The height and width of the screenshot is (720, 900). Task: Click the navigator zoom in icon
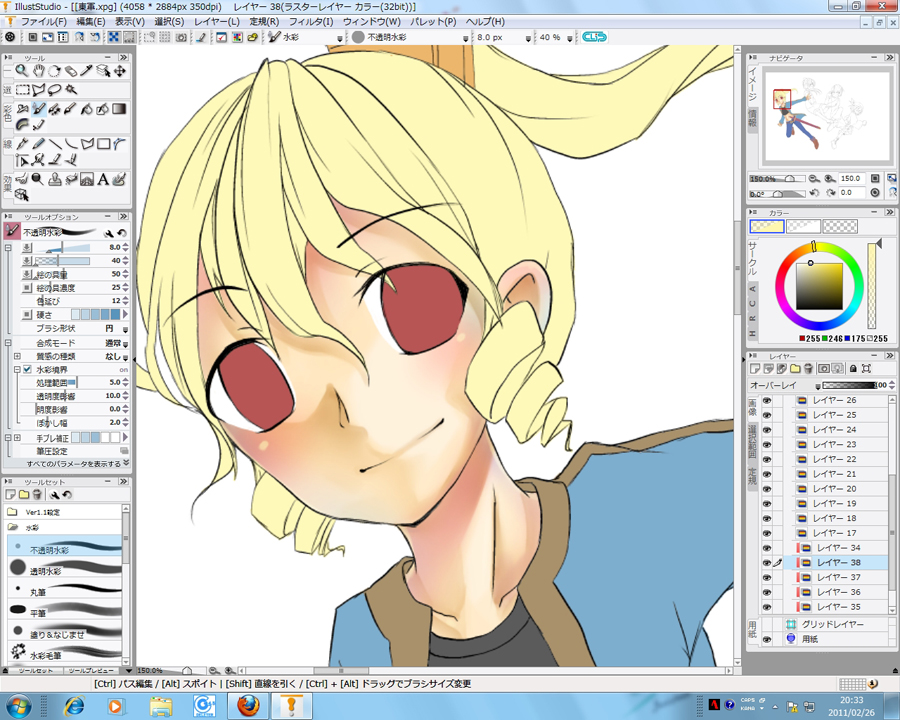click(x=830, y=179)
